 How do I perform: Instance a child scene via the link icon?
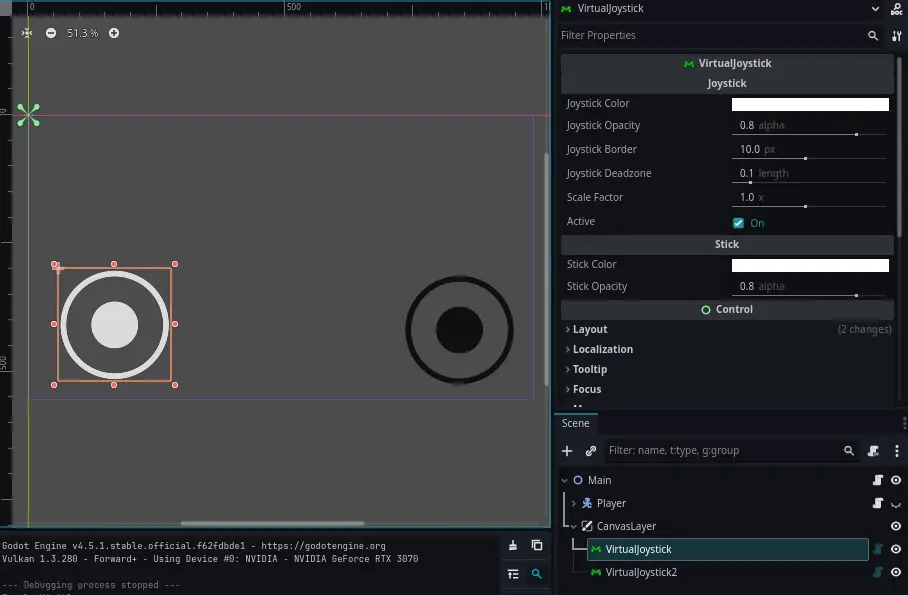tap(589, 451)
